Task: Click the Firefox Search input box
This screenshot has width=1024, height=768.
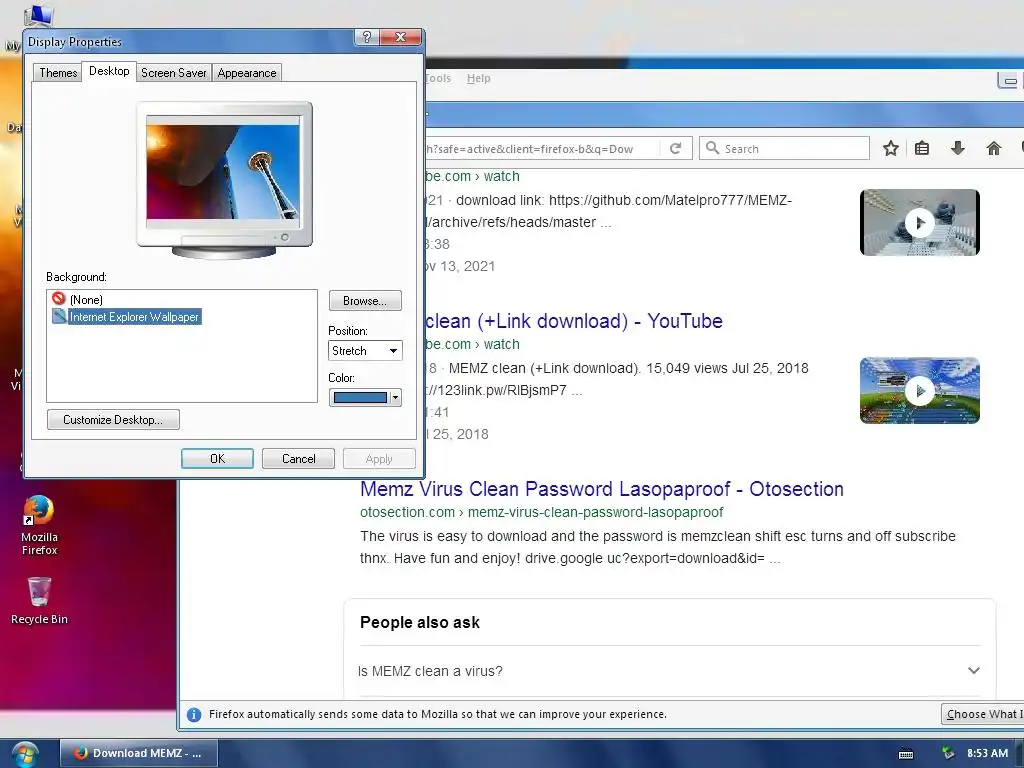Action: click(784, 148)
